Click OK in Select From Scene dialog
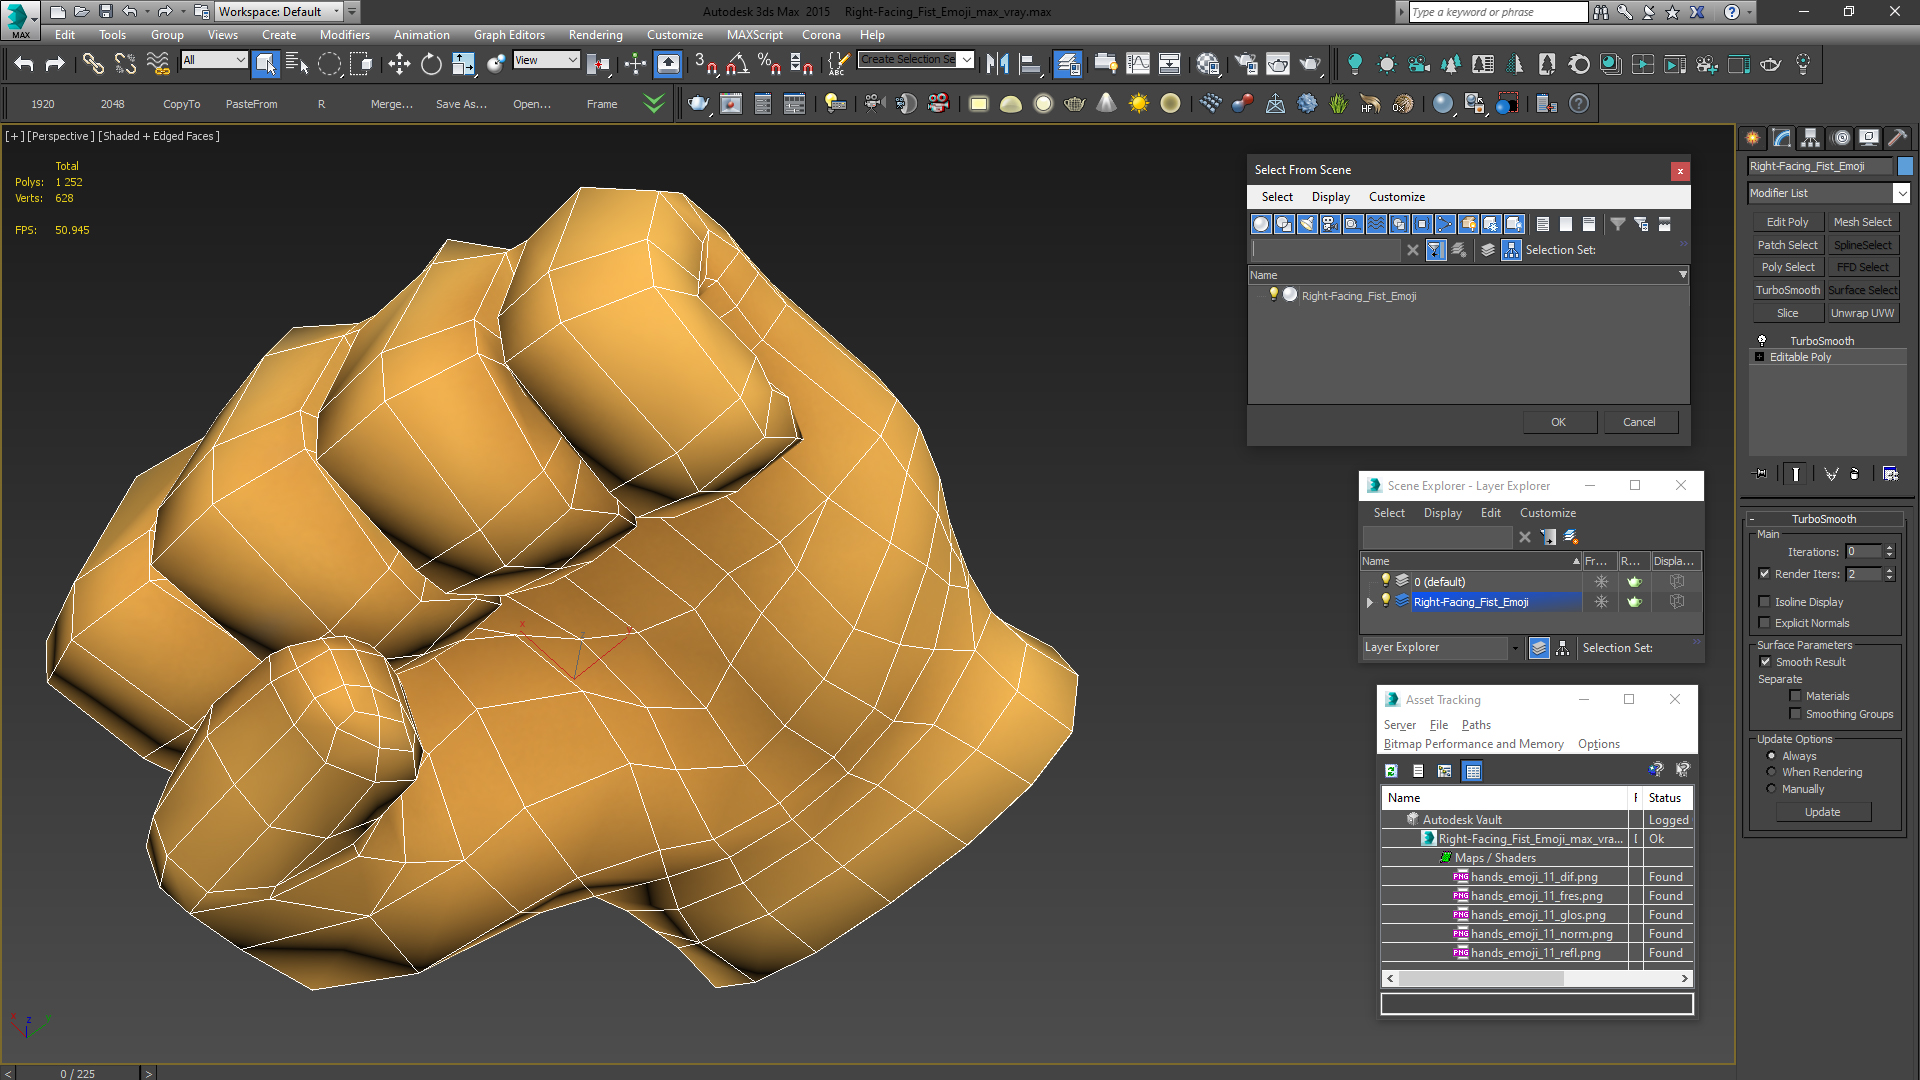This screenshot has width=1920, height=1080. 1559,422
